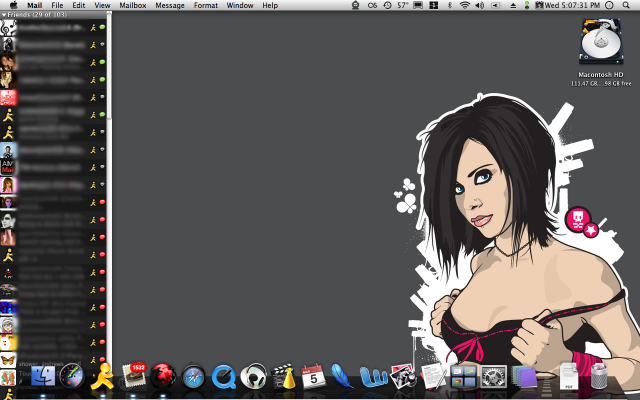Image resolution: width=640 pixels, height=400 pixels.
Task: Open the blue feather app in the Dock
Action: coord(342,376)
